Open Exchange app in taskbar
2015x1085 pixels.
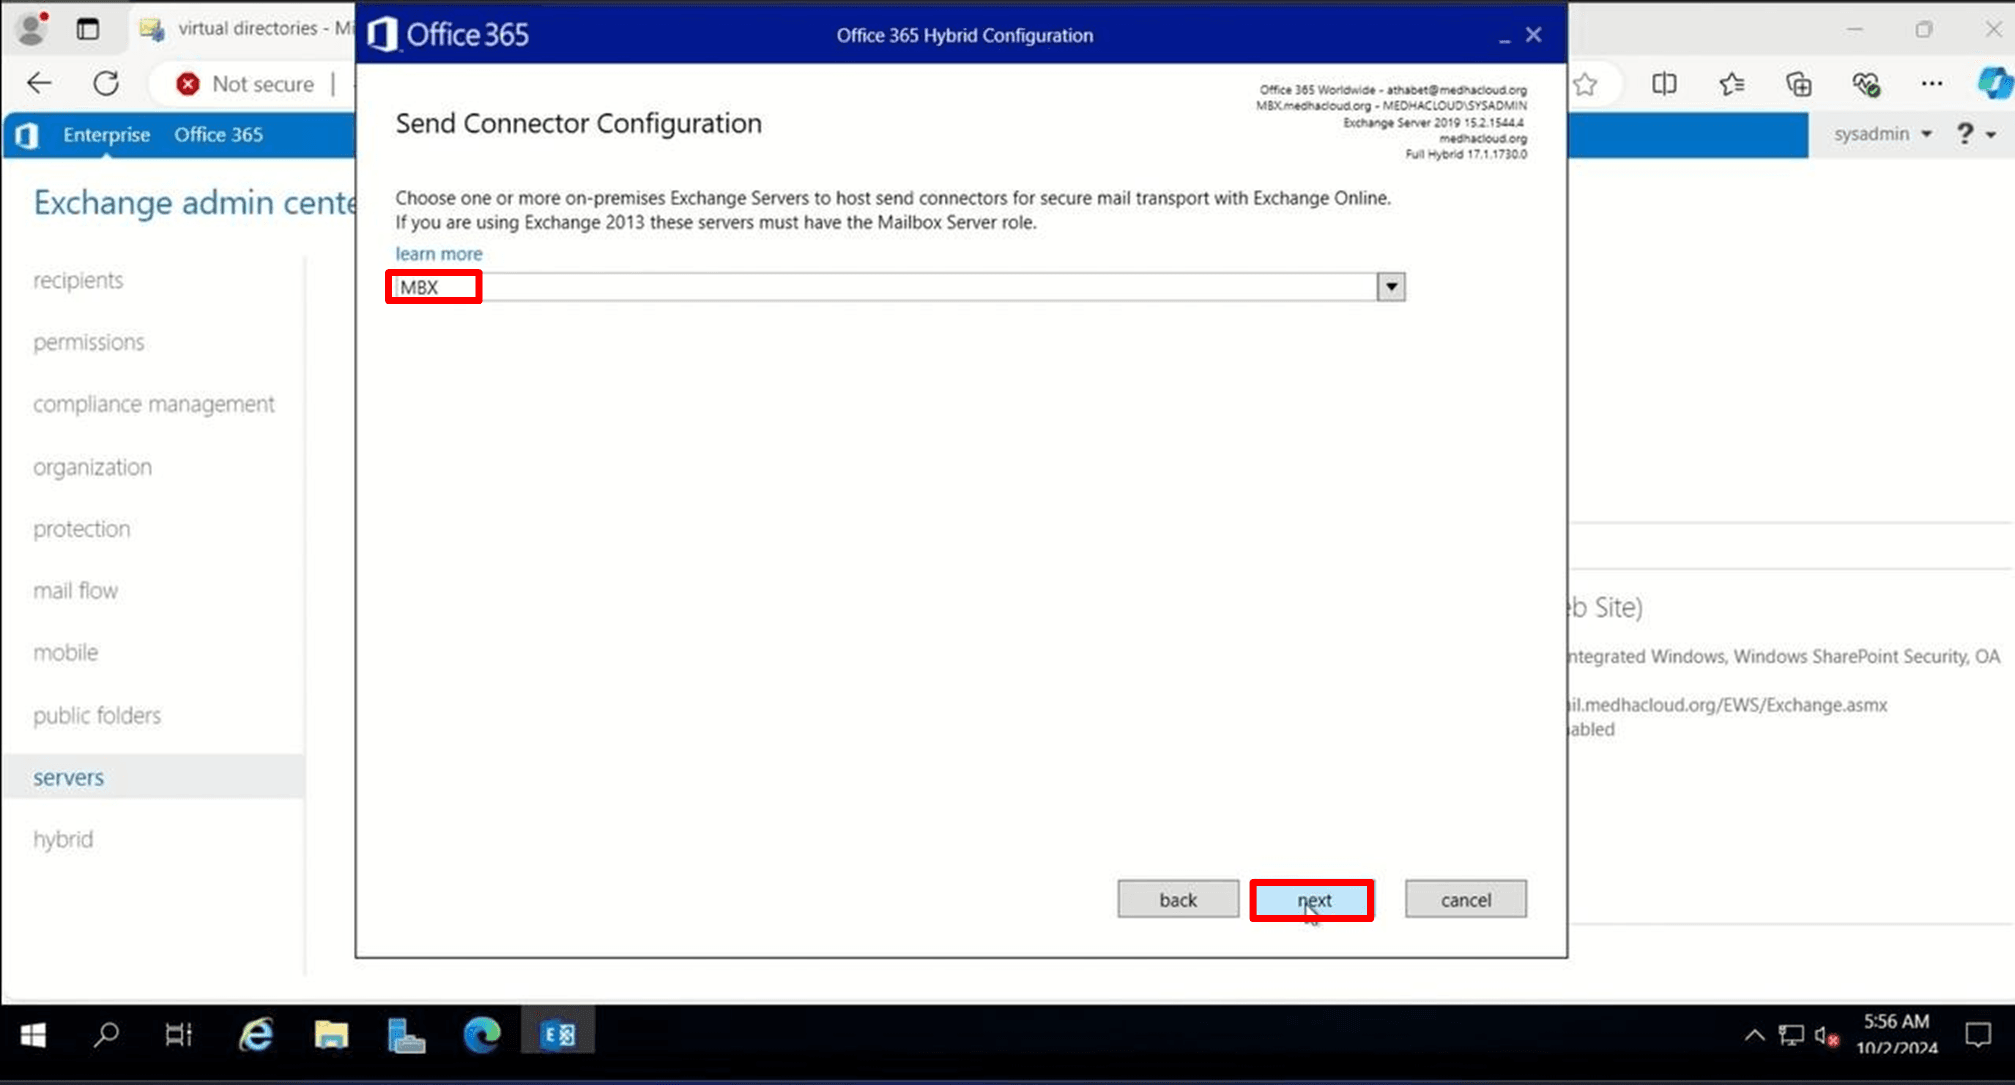pyautogui.click(x=558, y=1034)
